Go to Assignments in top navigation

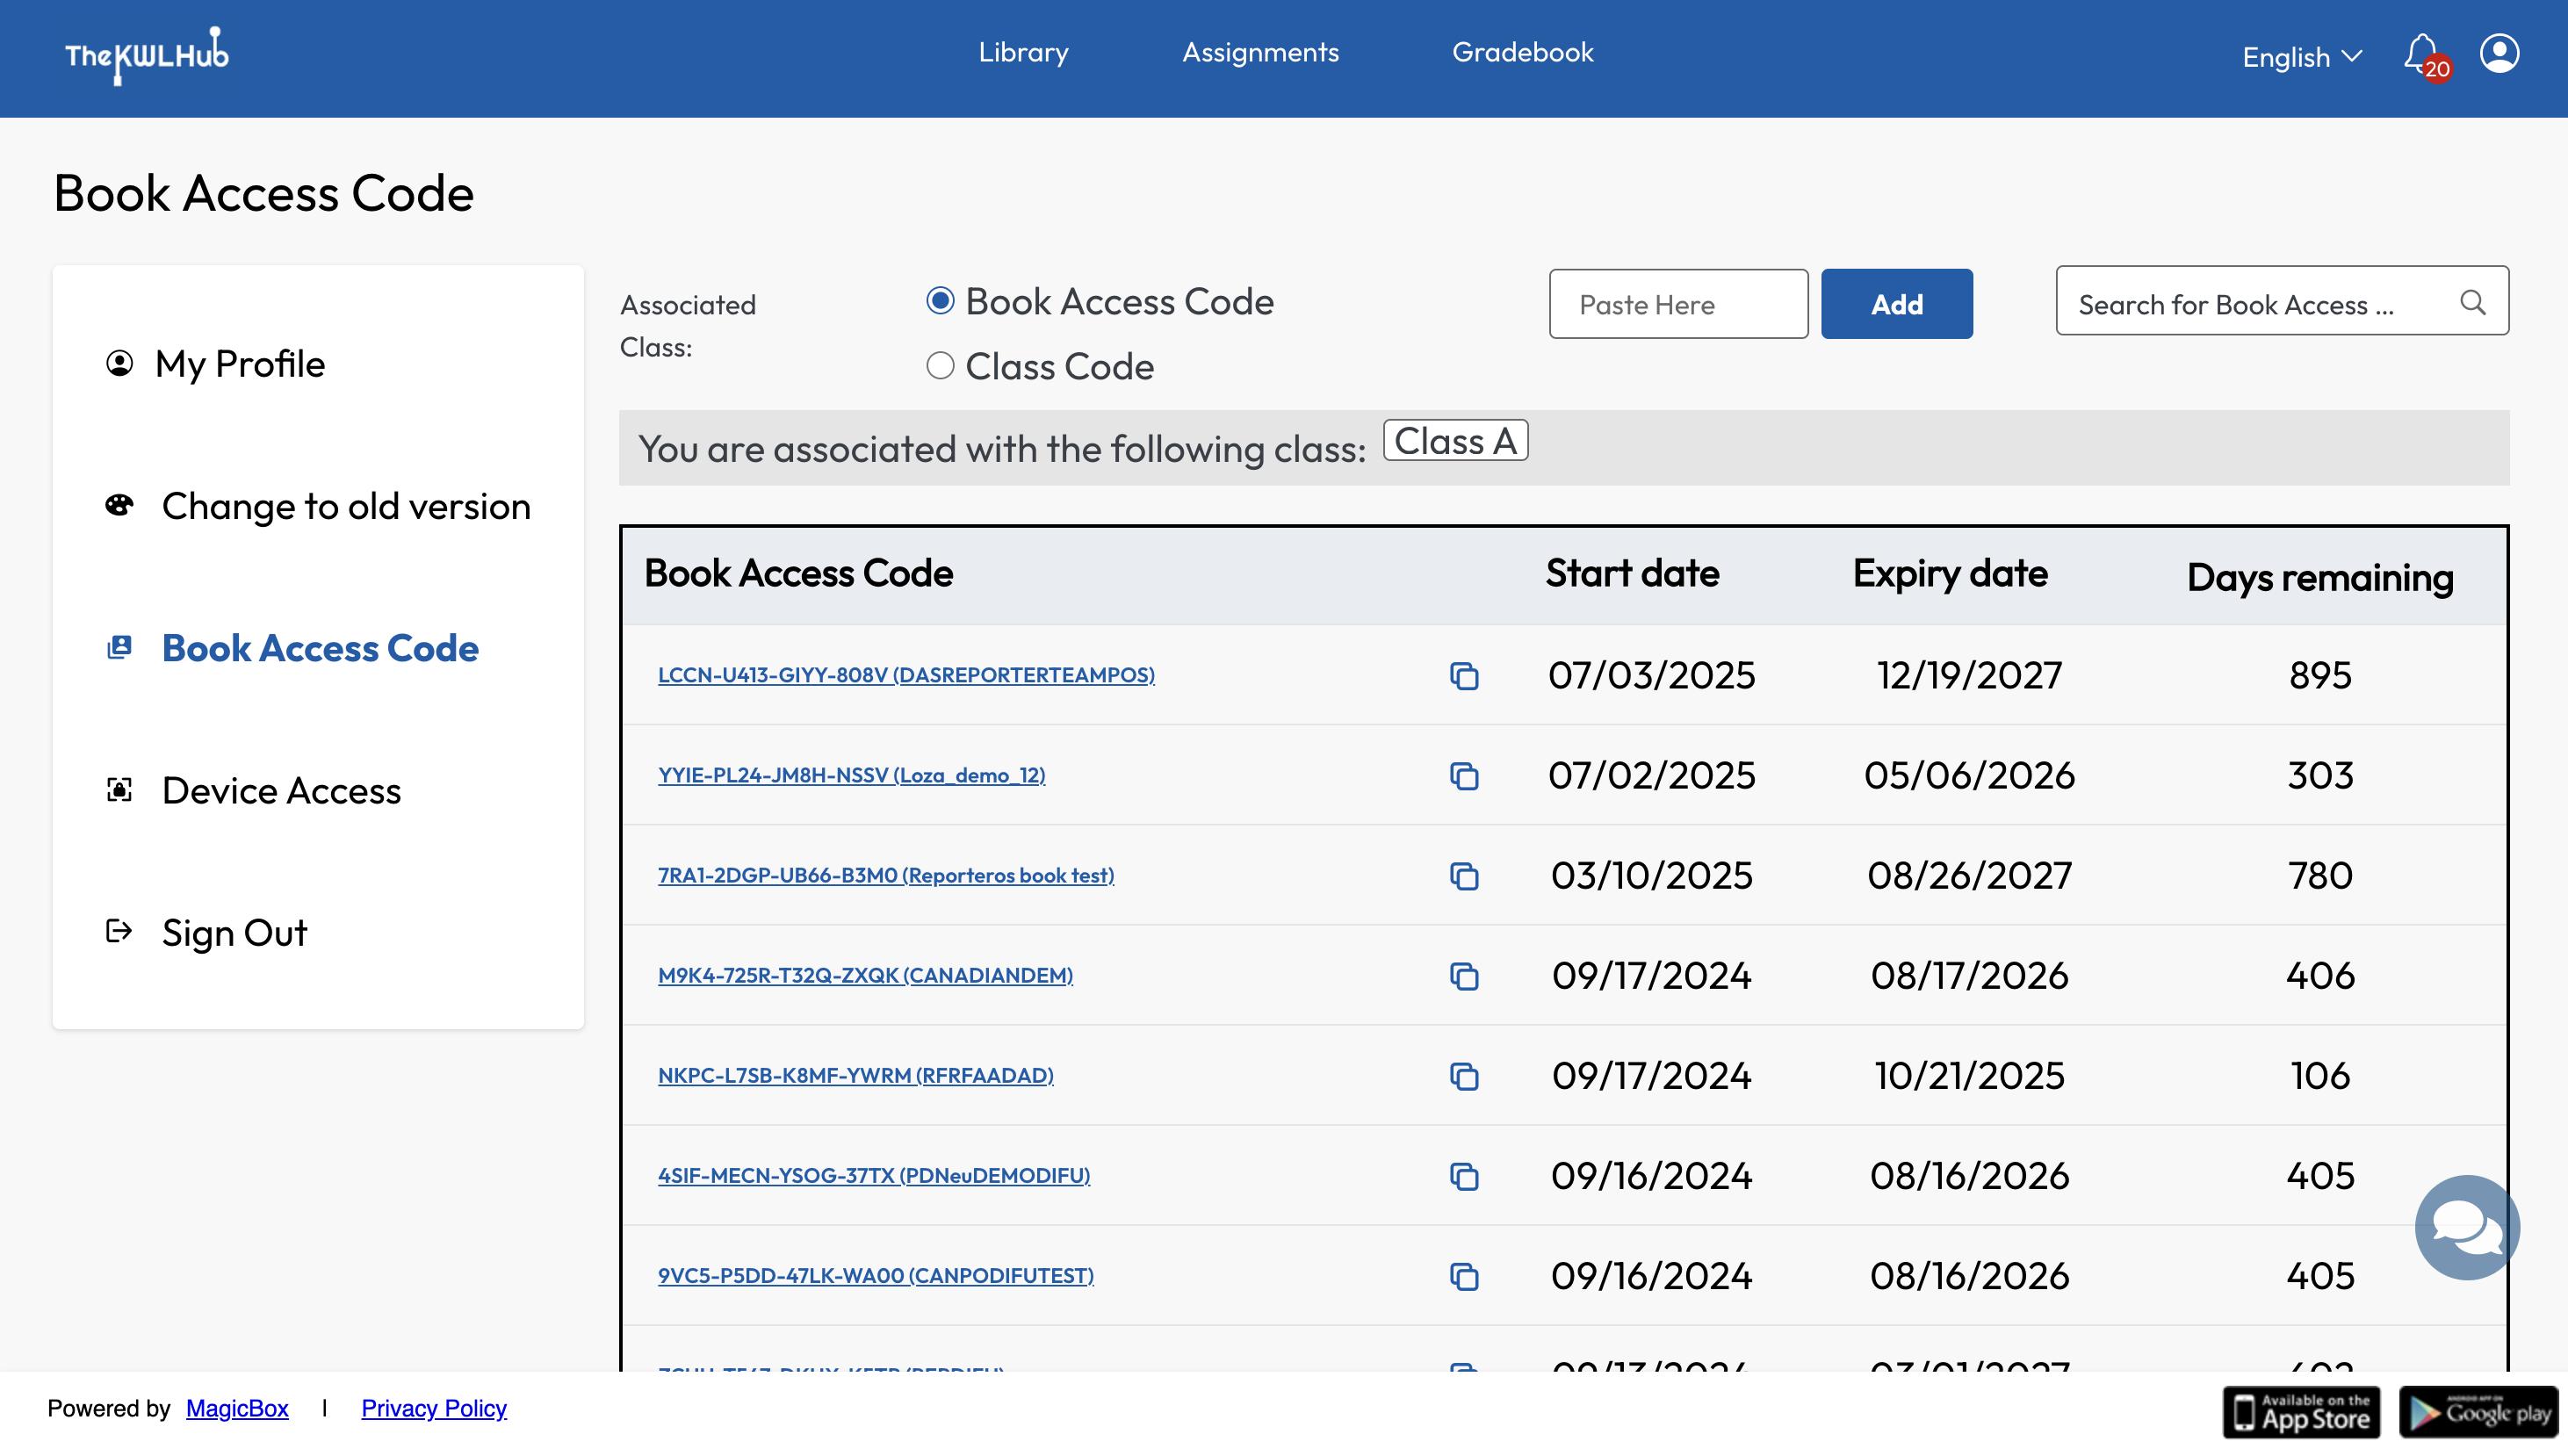tap(1260, 52)
